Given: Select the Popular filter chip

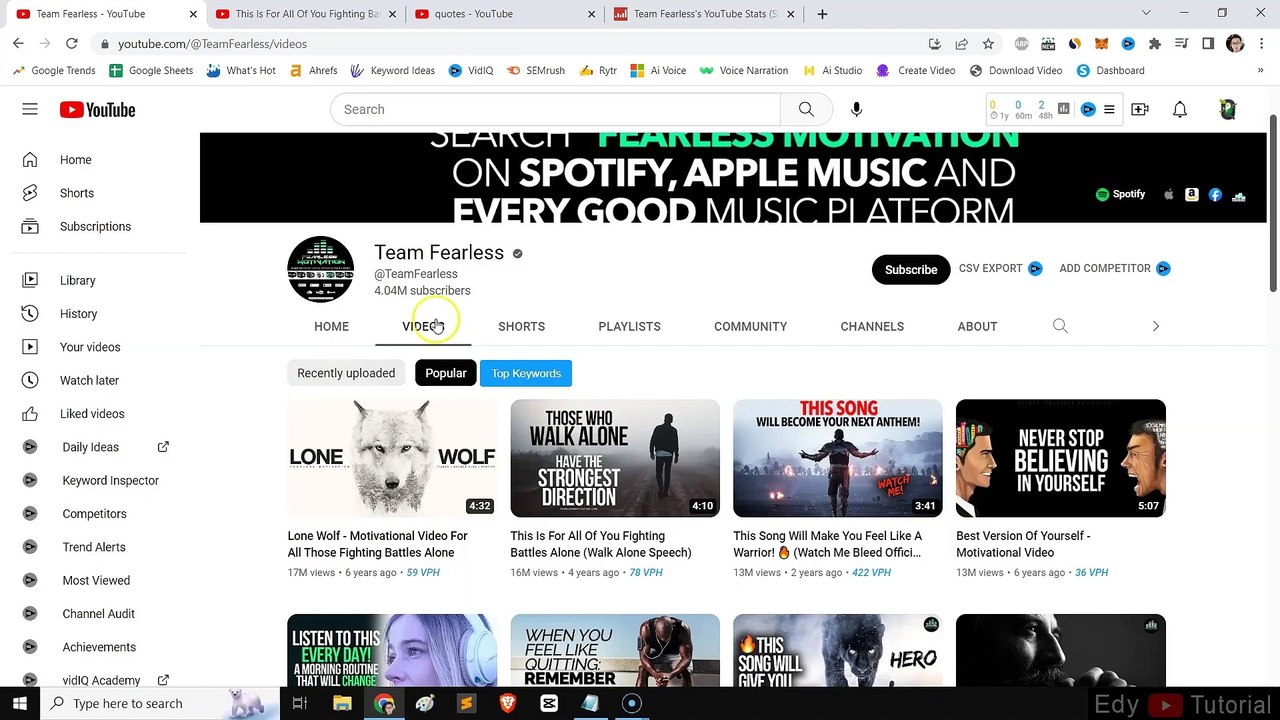Looking at the screenshot, I should pyautogui.click(x=446, y=373).
